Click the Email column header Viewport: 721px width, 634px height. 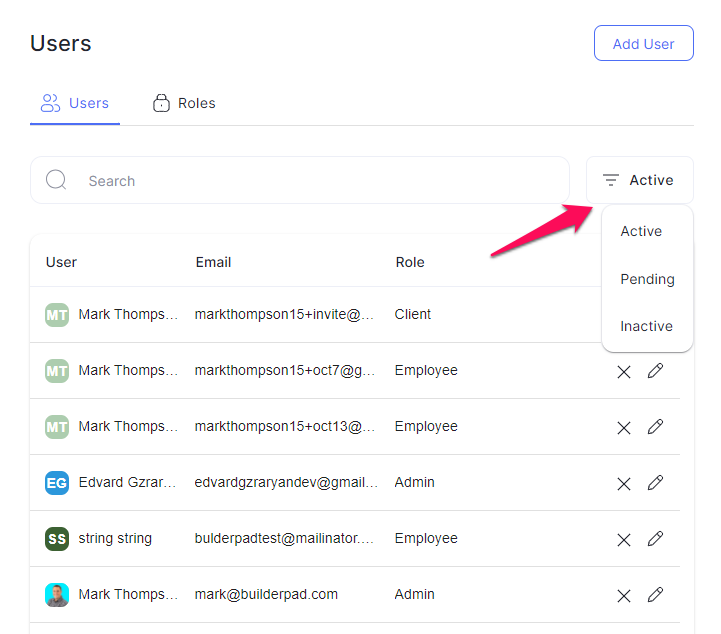213,262
